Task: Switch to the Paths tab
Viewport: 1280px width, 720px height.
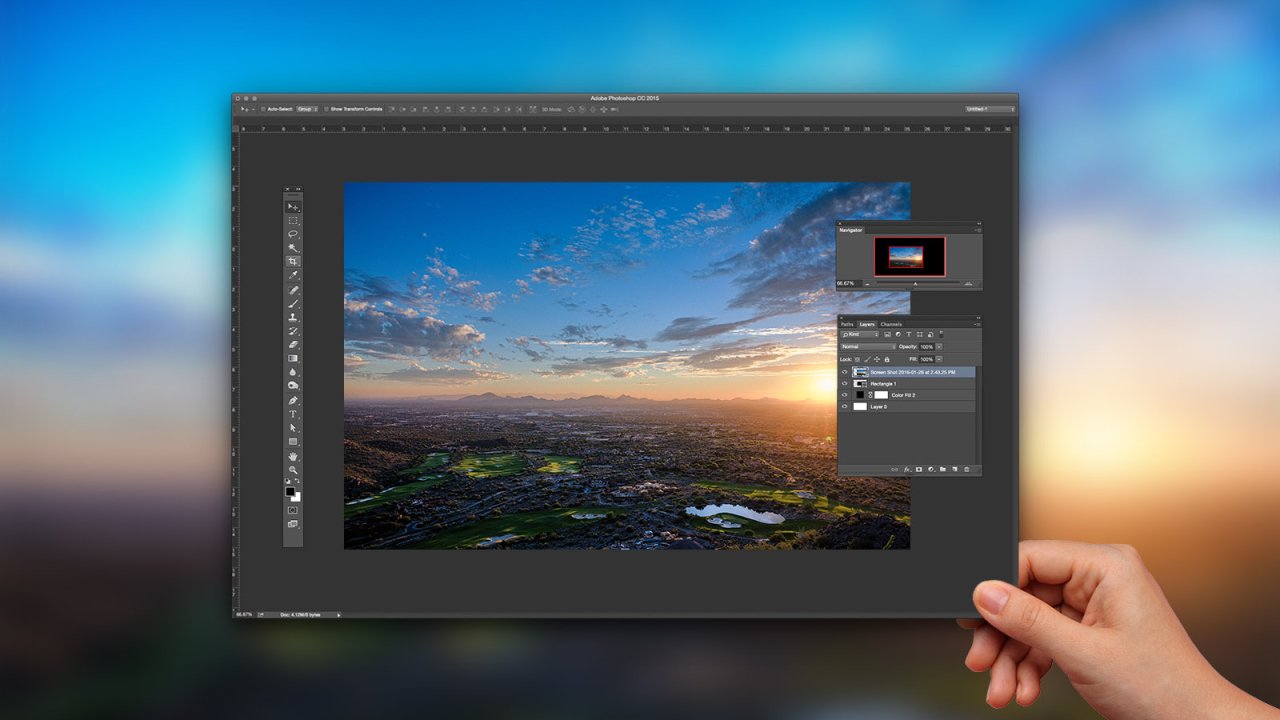Action: point(847,324)
